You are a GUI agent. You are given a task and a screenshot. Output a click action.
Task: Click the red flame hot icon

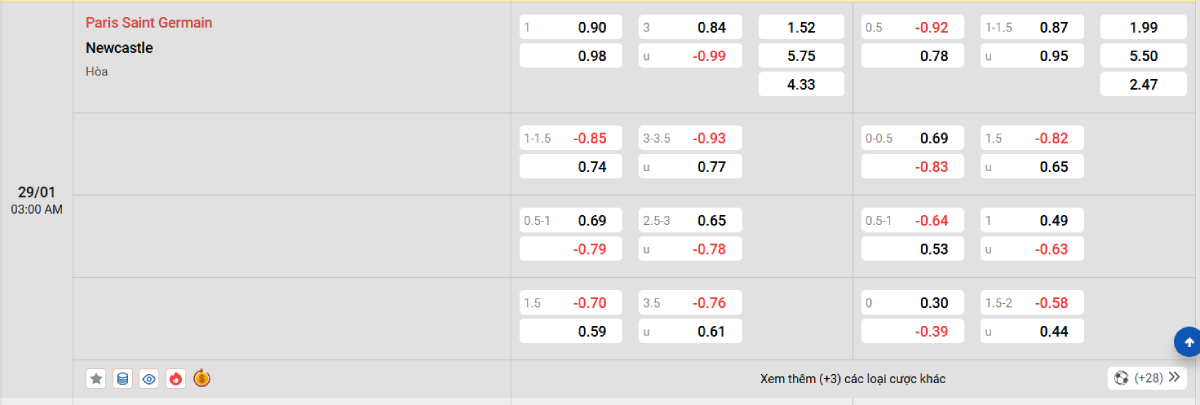[176, 379]
